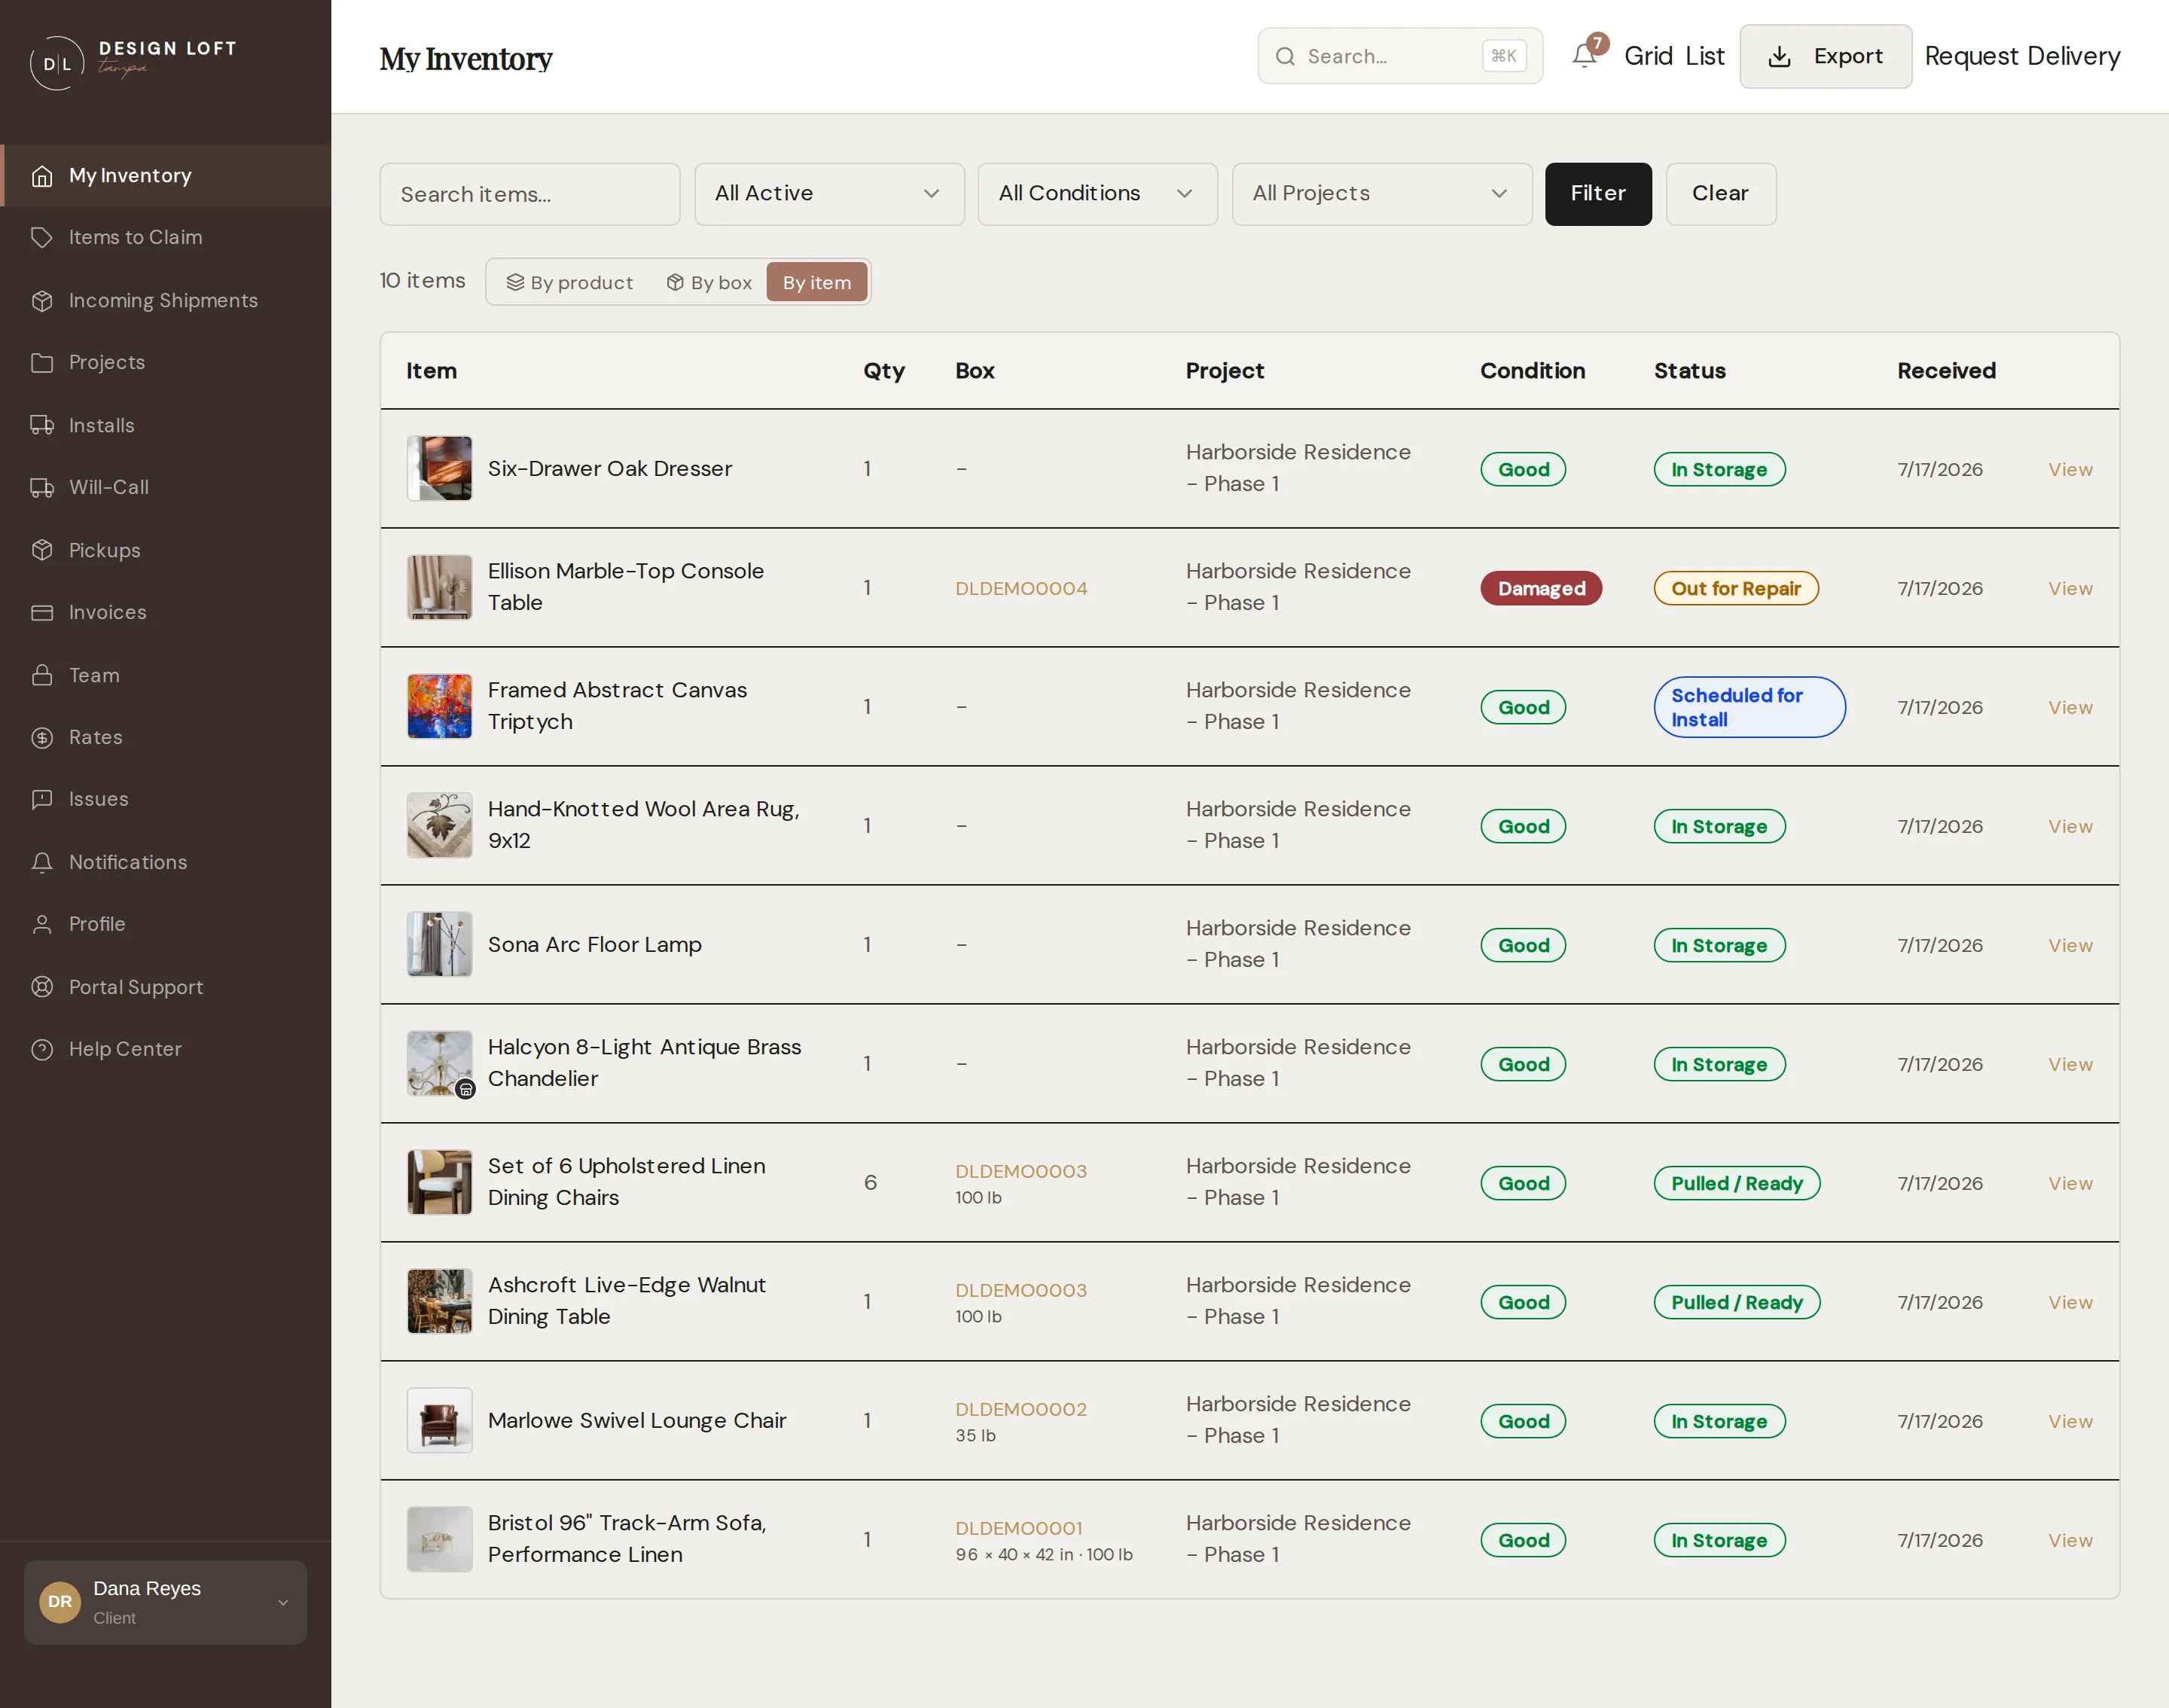Click Request Delivery
The height and width of the screenshot is (1708, 2169).
pos(2022,56)
